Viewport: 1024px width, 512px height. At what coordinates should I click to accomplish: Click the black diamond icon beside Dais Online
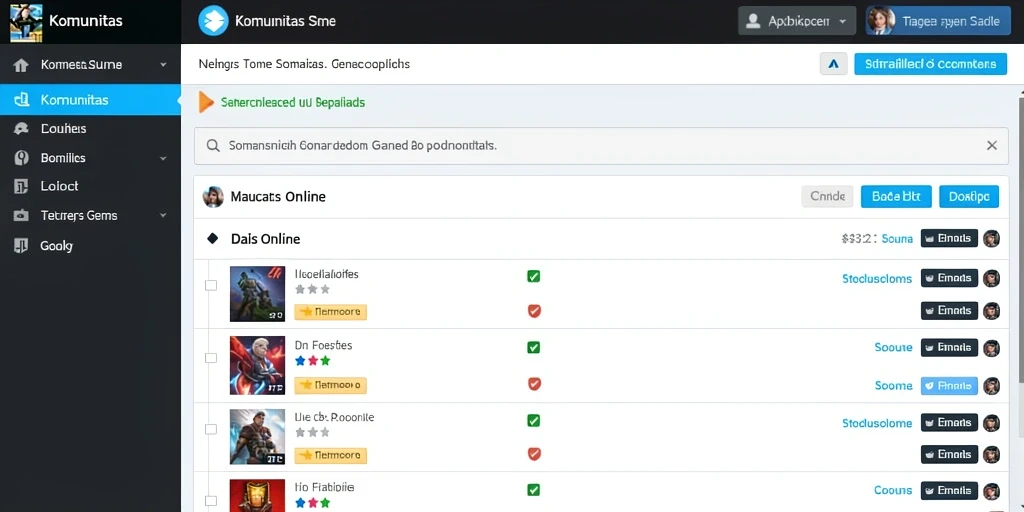212,239
